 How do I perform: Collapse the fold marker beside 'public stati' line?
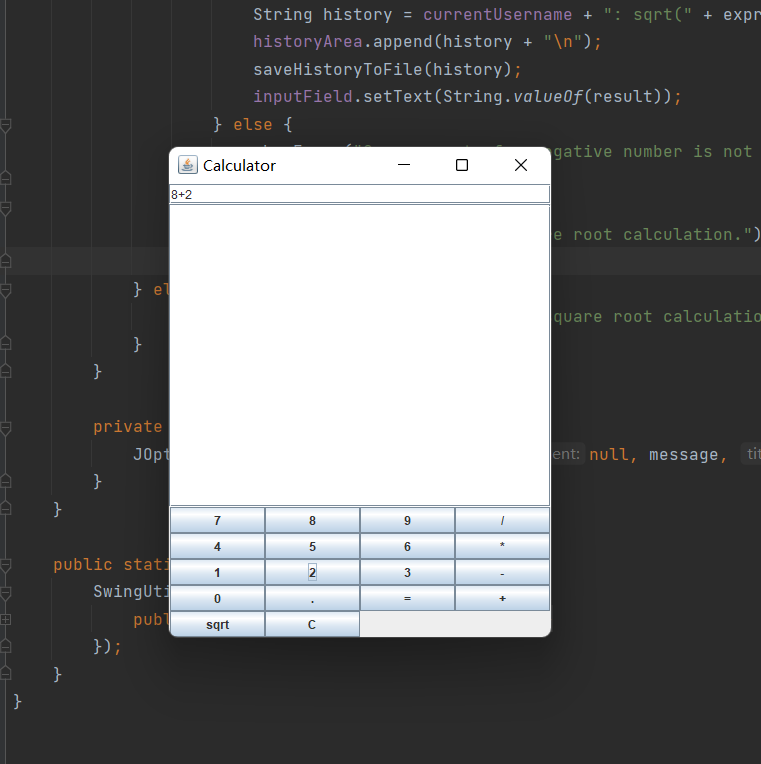pos(6,565)
